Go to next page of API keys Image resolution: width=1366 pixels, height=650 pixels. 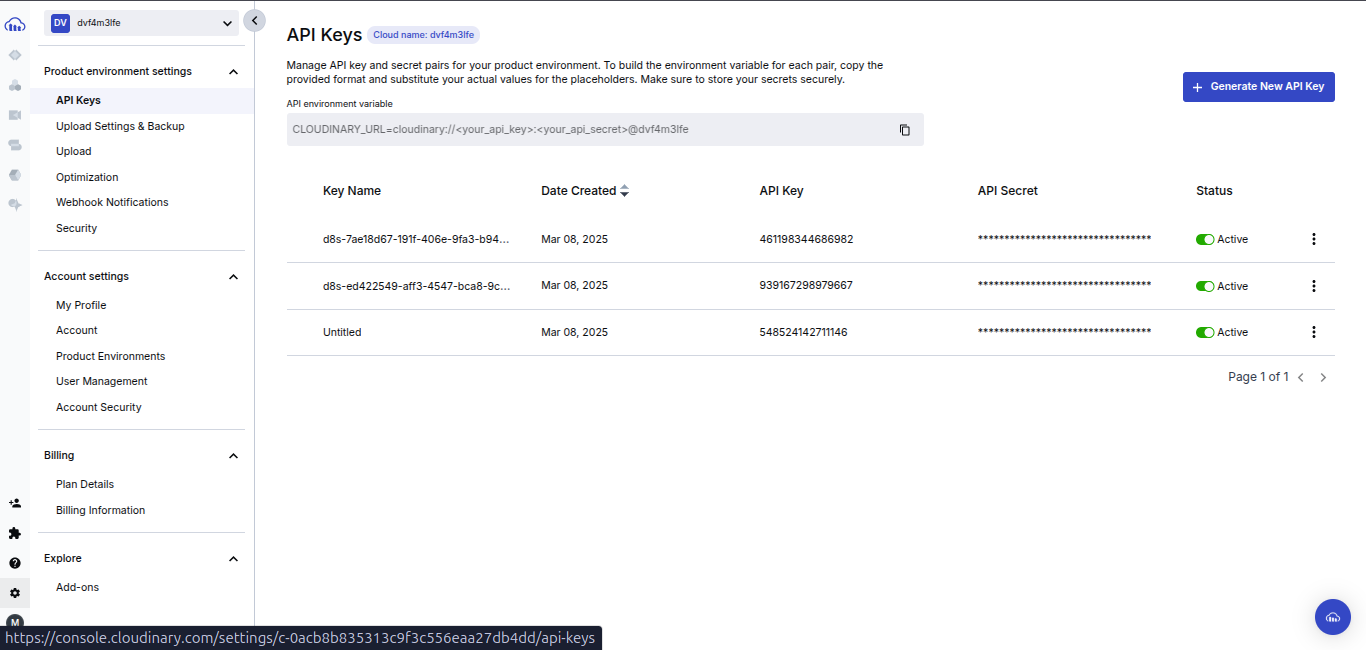[1323, 378]
